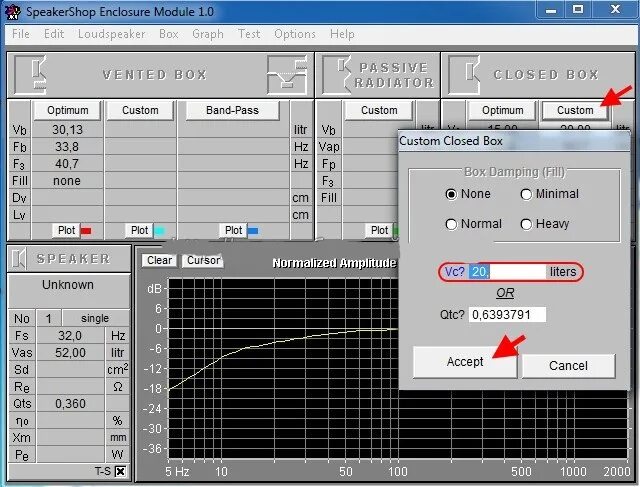Click Custom button under Closed Box
The image size is (640, 487).
click(575, 110)
